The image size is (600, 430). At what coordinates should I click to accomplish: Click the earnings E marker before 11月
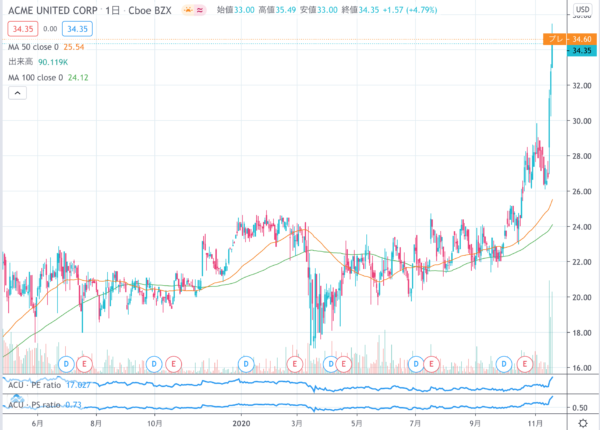pos(525,364)
